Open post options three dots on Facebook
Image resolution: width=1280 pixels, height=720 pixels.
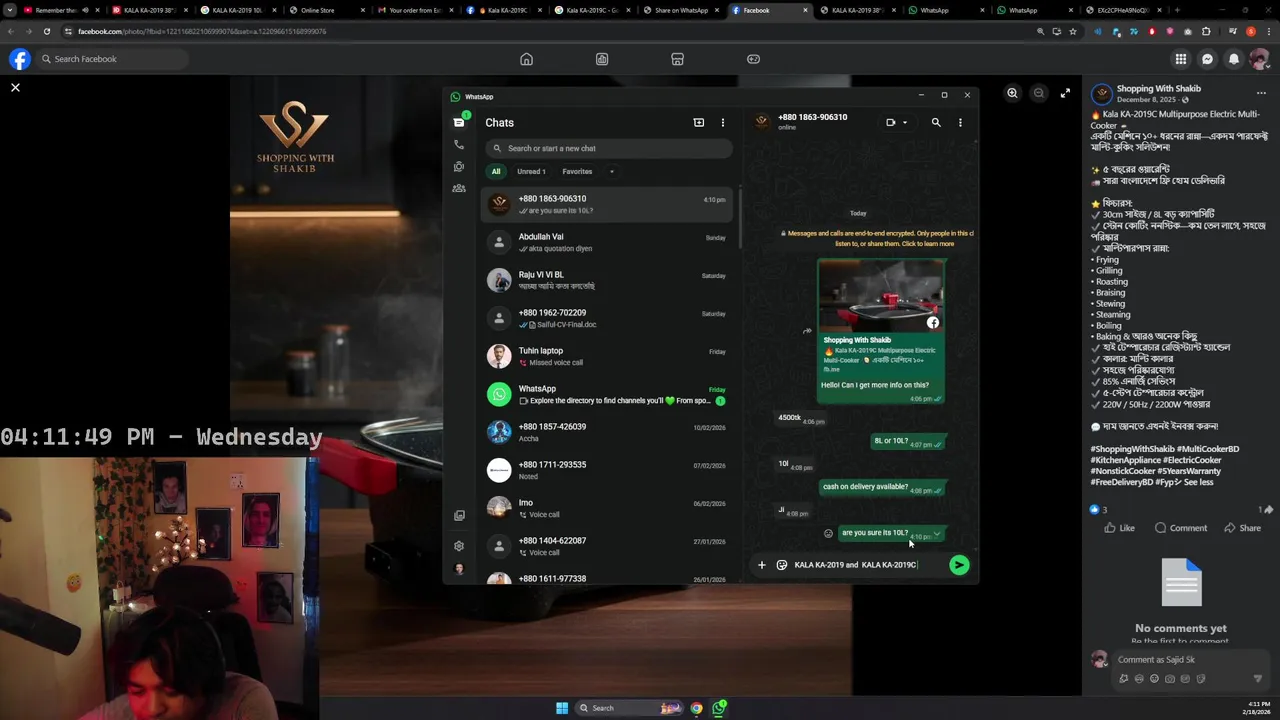coord(1261,93)
